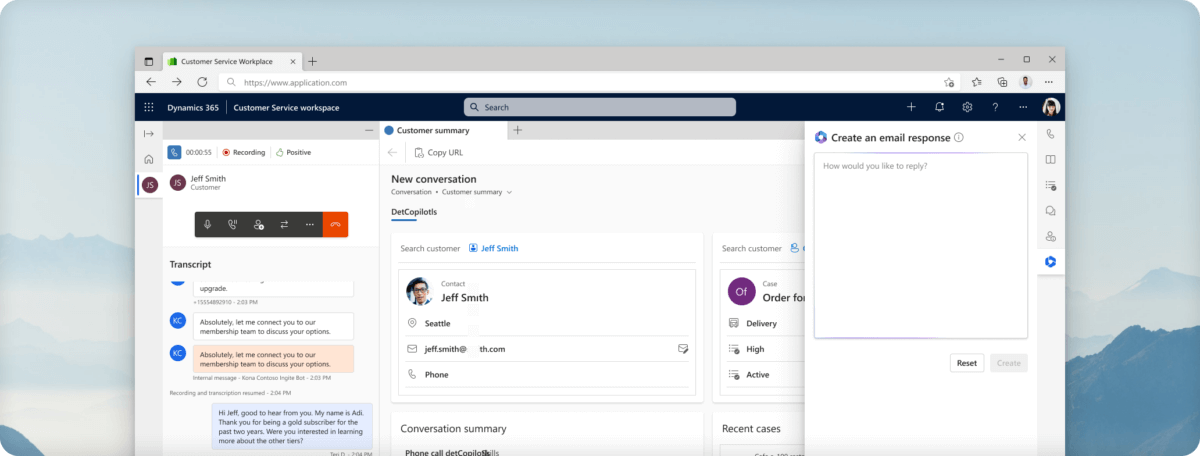Open the Home icon in left sidebar
Image resolution: width=1200 pixels, height=456 pixels.
click(149, 159)
